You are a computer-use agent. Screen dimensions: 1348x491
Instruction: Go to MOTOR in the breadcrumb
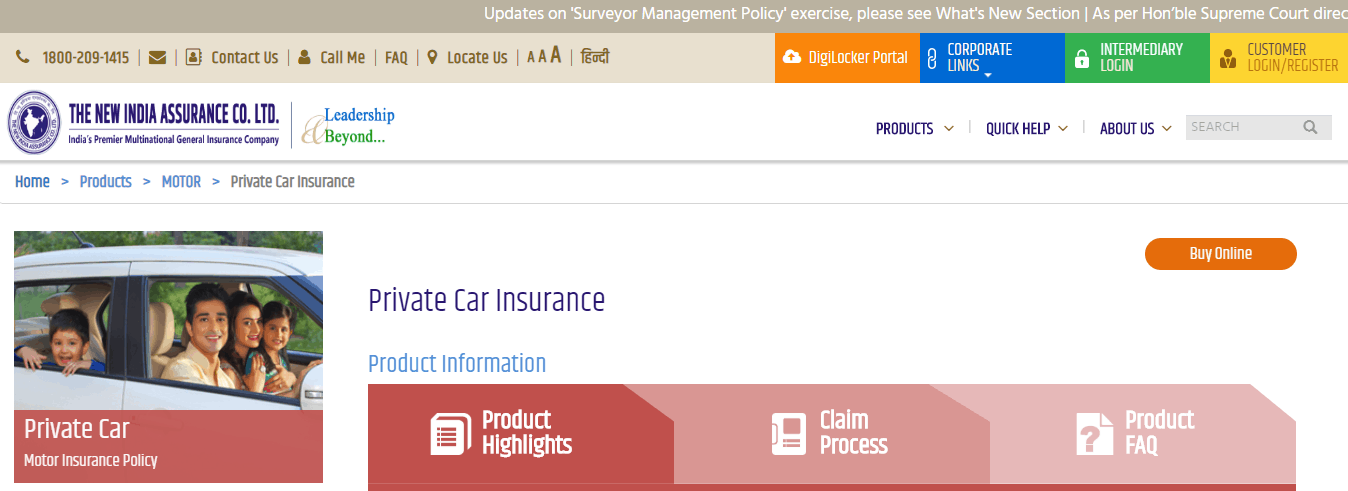tap(181, 181)
